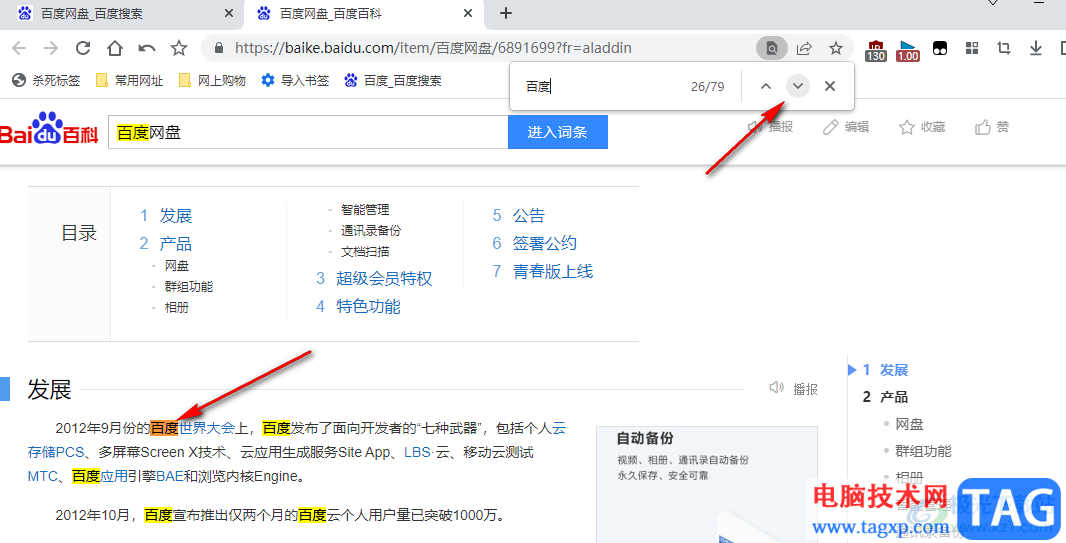The image size is (1066, 543).
Task: Click the Baidu Baike logo
Action: pyautogui.click(x=49, y=129)
